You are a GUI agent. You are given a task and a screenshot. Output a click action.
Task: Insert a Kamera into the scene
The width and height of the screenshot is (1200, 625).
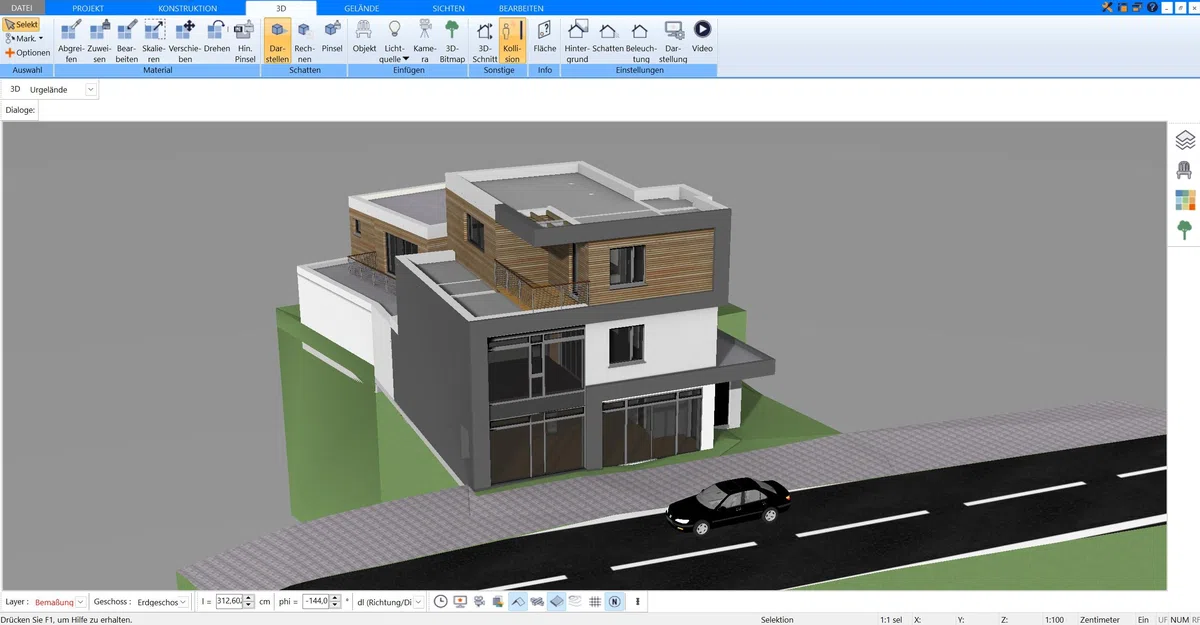coord(425,41)
